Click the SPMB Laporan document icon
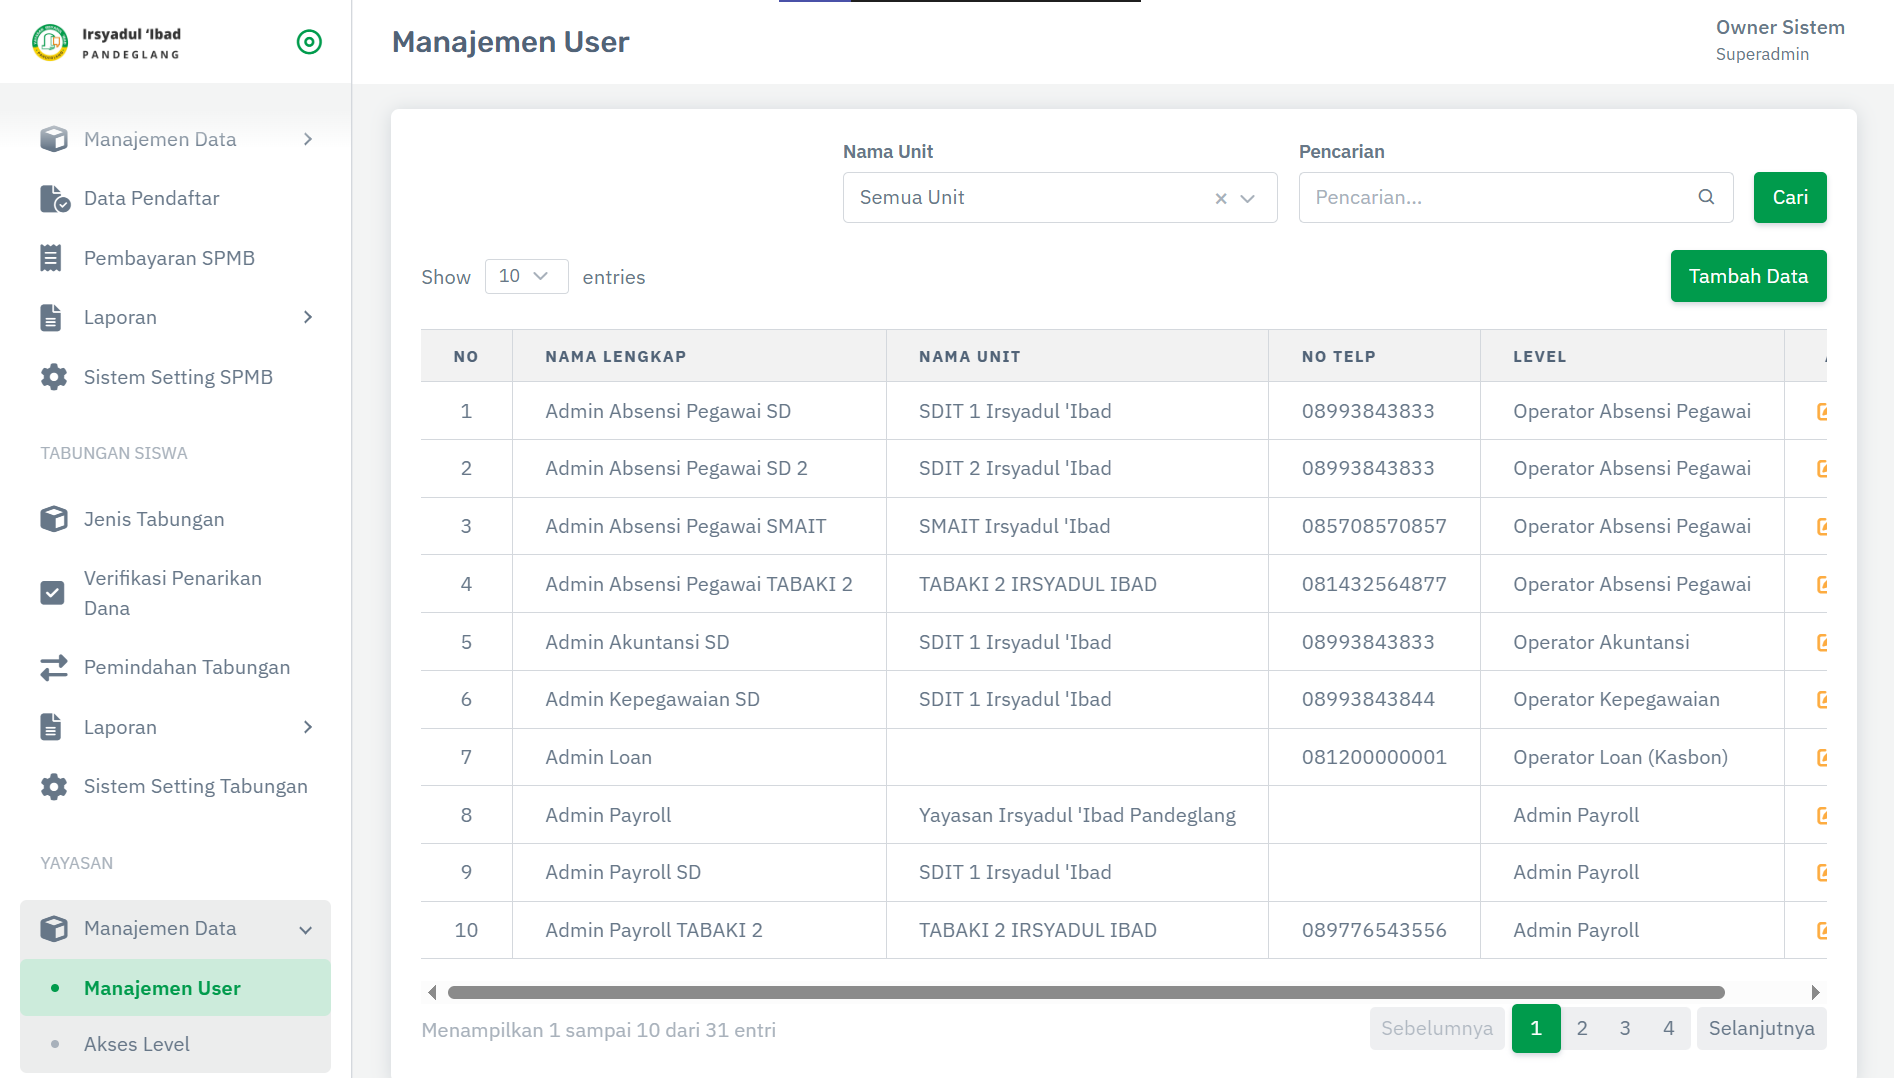The width and height of the screenshot is (1894, 1078). (51, 318)
